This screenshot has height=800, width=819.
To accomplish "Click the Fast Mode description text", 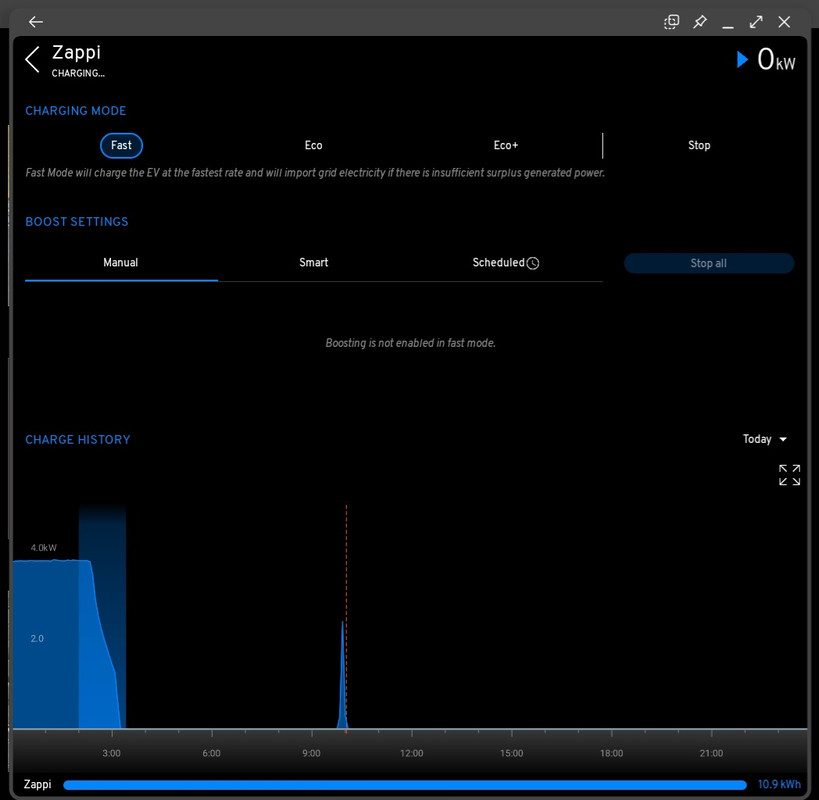I will point(315,173).
